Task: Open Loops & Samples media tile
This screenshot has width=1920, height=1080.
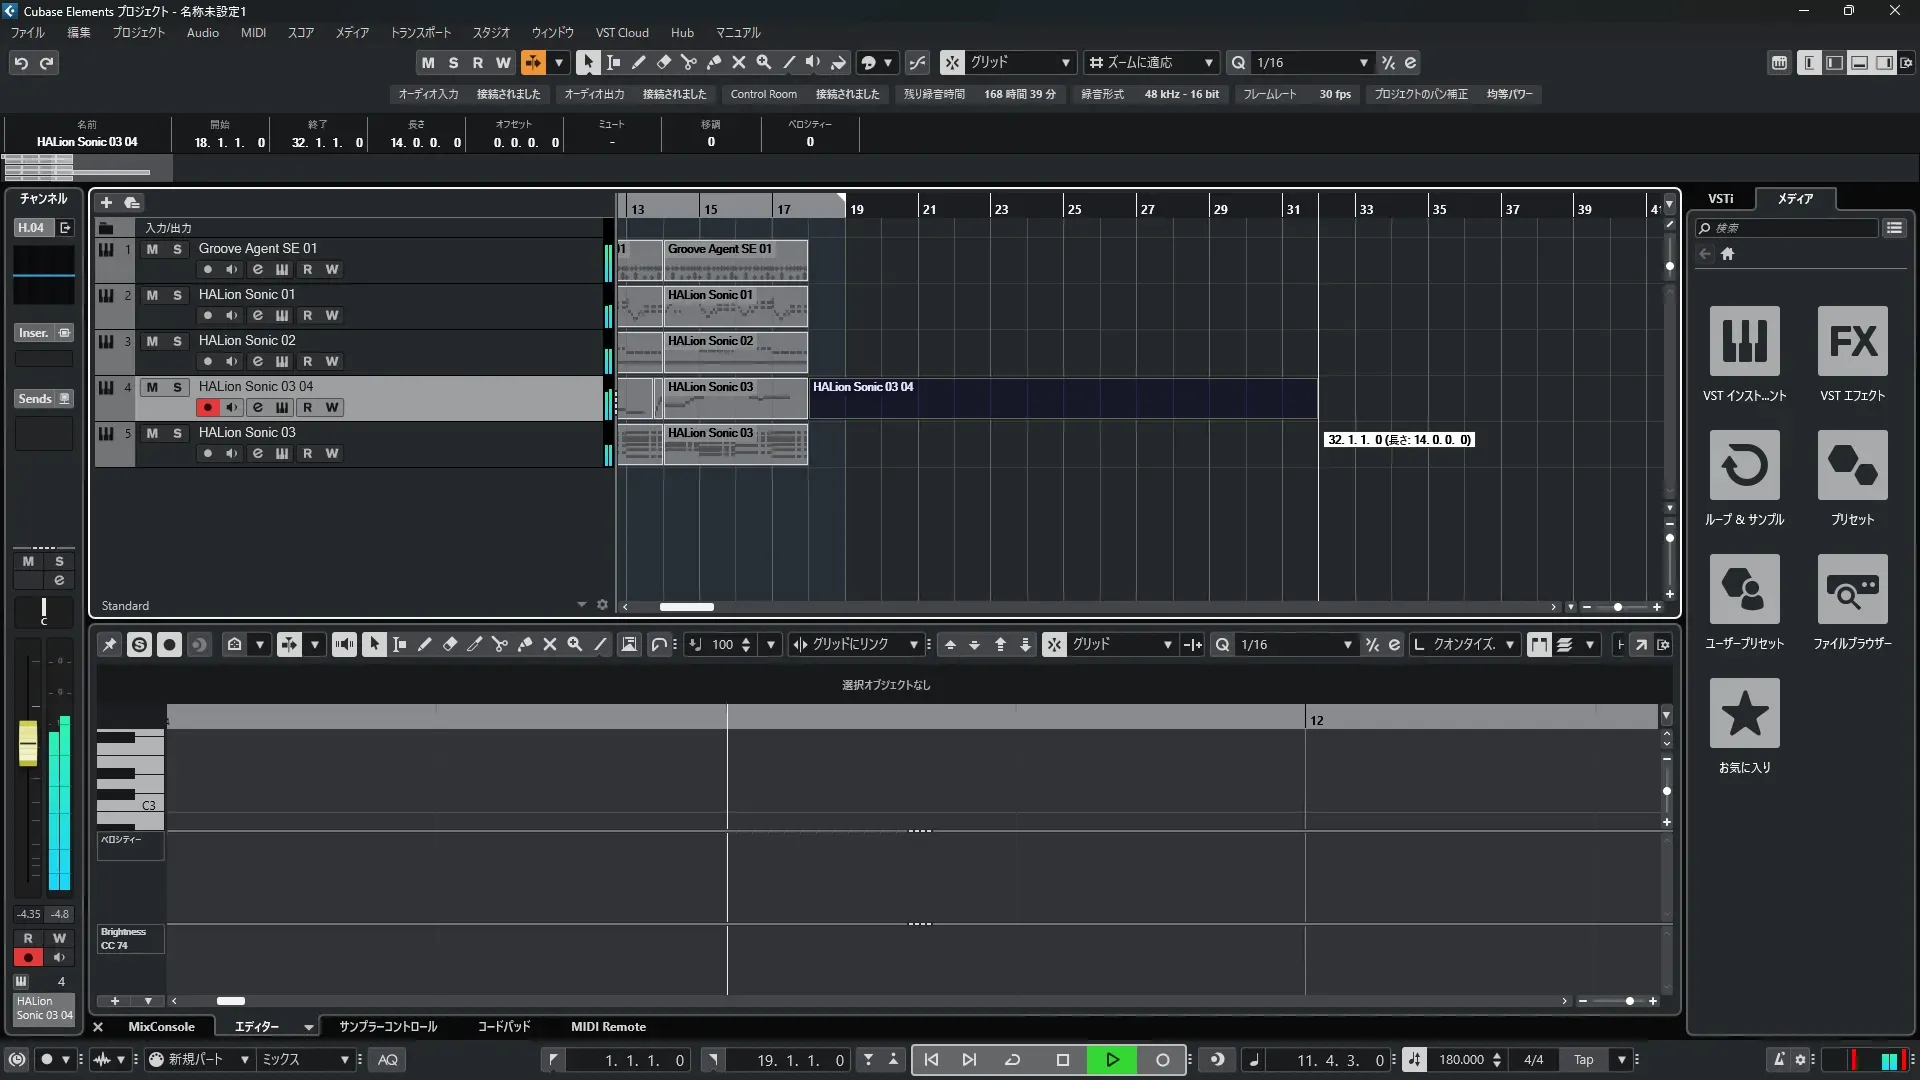Action: click(1744, 466)
